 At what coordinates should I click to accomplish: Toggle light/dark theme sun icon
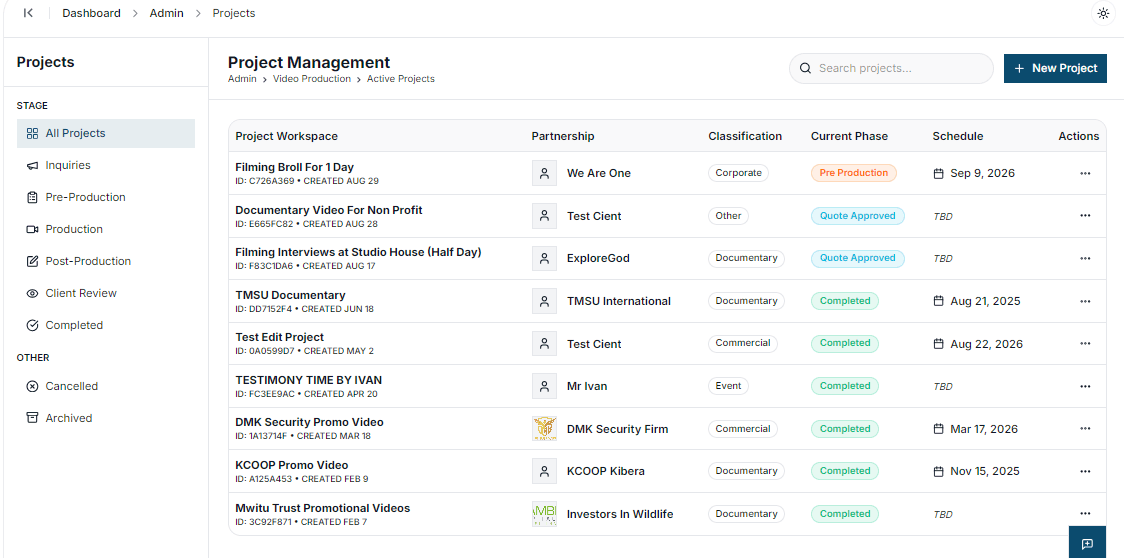tap(1103, 14)
